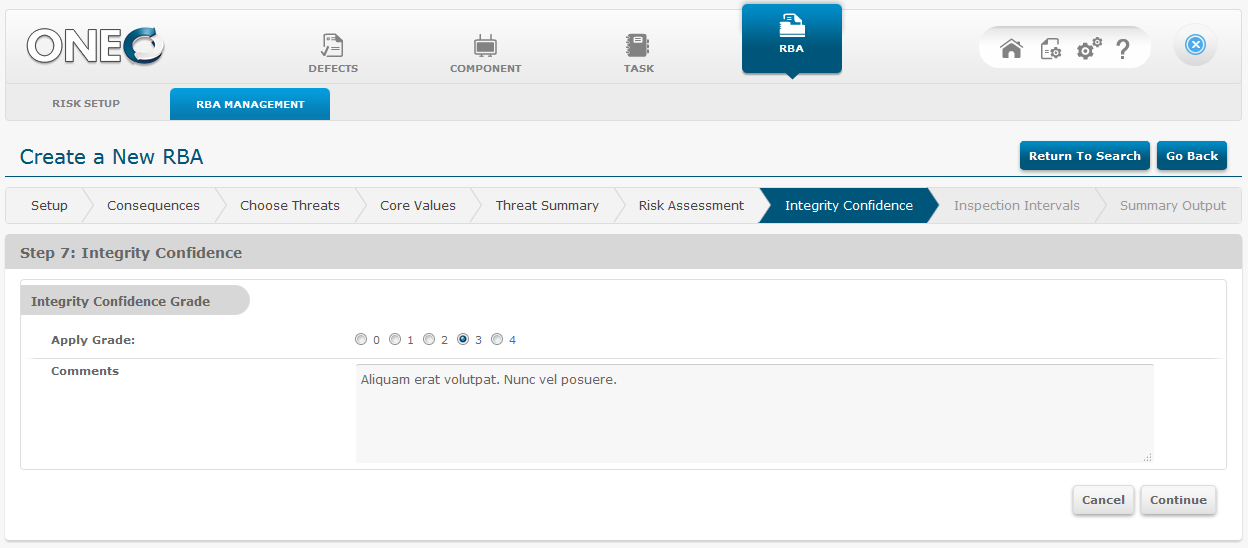Grab the Comments box resize handle

[x=1147, y=456]
